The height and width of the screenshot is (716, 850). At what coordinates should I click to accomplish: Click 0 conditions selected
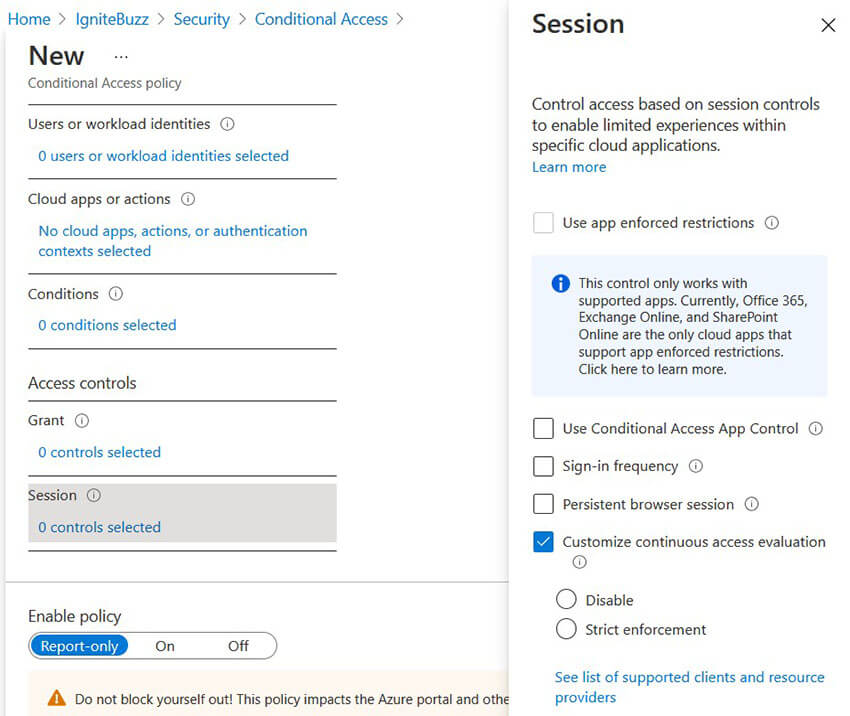pyautogui.click(x=105, y=325)
